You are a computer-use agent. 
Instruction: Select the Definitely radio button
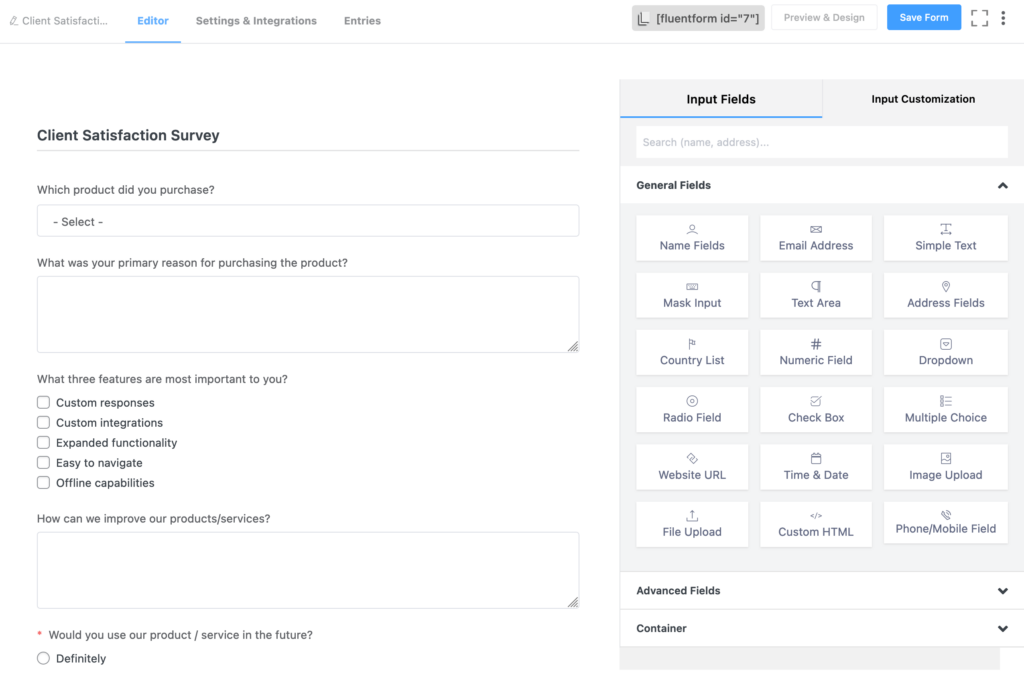43,658
